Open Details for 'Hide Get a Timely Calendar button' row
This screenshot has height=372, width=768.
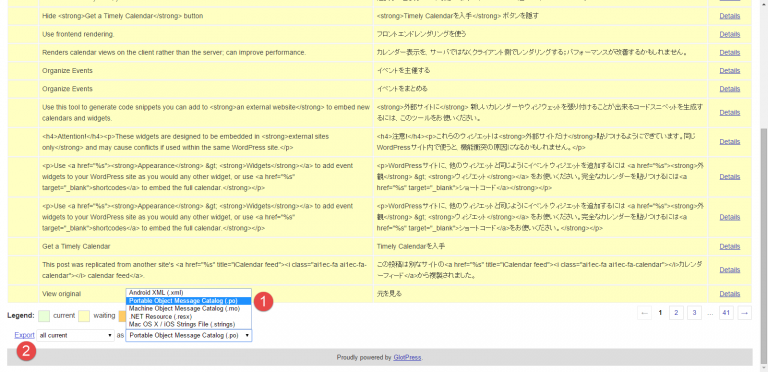tap(729, 16)
